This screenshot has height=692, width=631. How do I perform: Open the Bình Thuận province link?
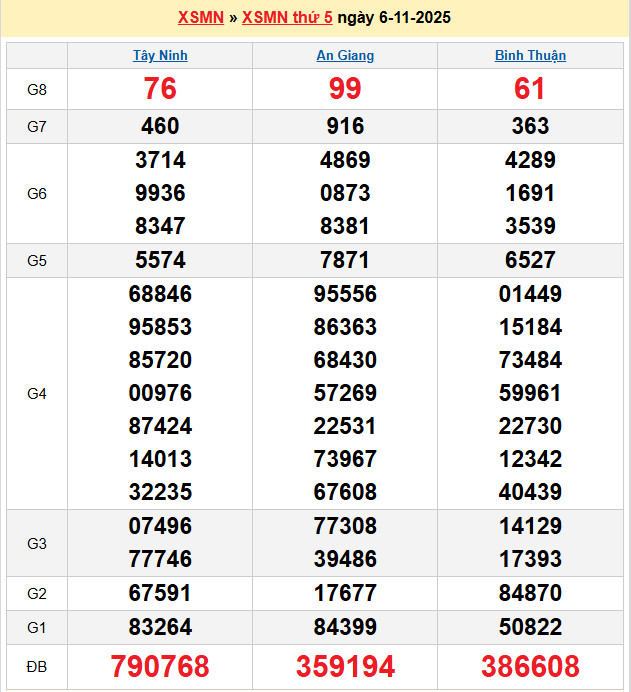(x=530, y=55)
